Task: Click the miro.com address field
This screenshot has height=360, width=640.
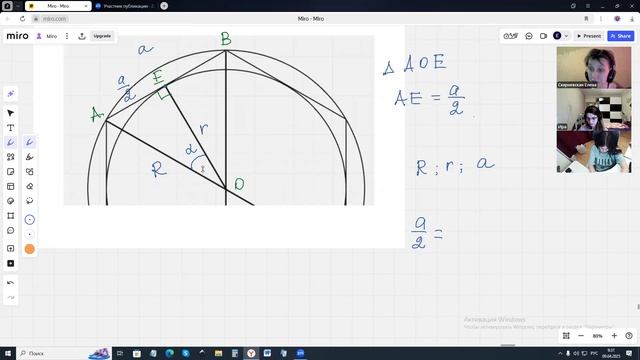Action: click(55, 19)
